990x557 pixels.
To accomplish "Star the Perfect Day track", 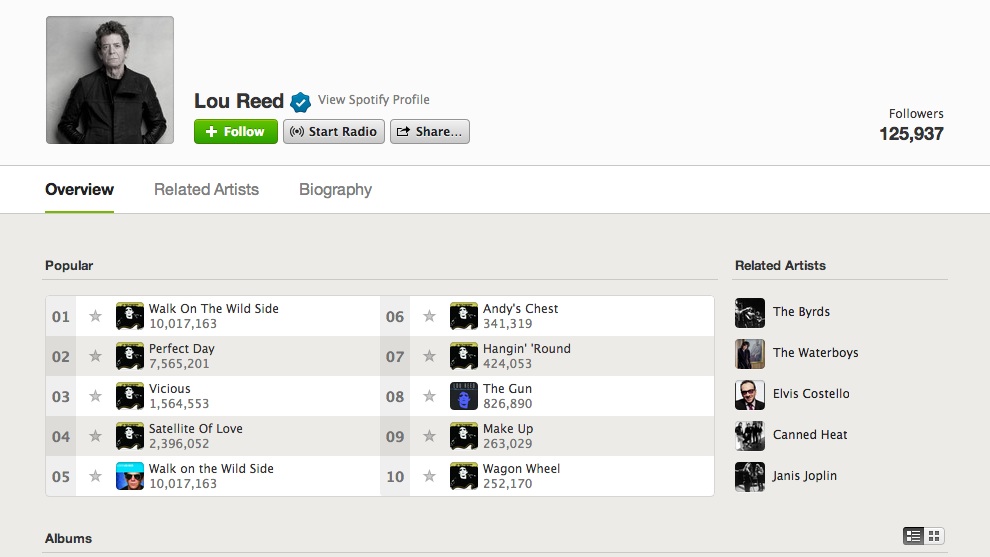I will tap(96, 356).
